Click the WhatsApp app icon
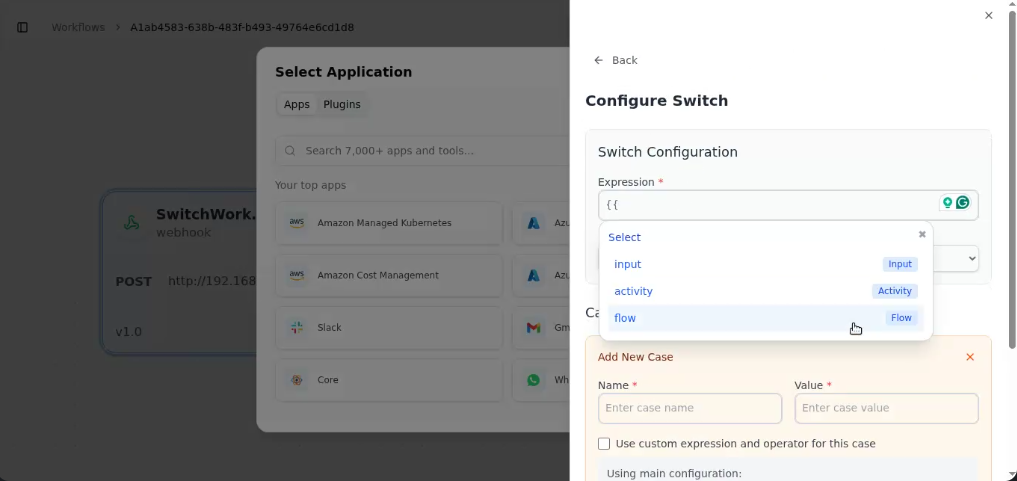The image size is (1017, 481). 534,380
